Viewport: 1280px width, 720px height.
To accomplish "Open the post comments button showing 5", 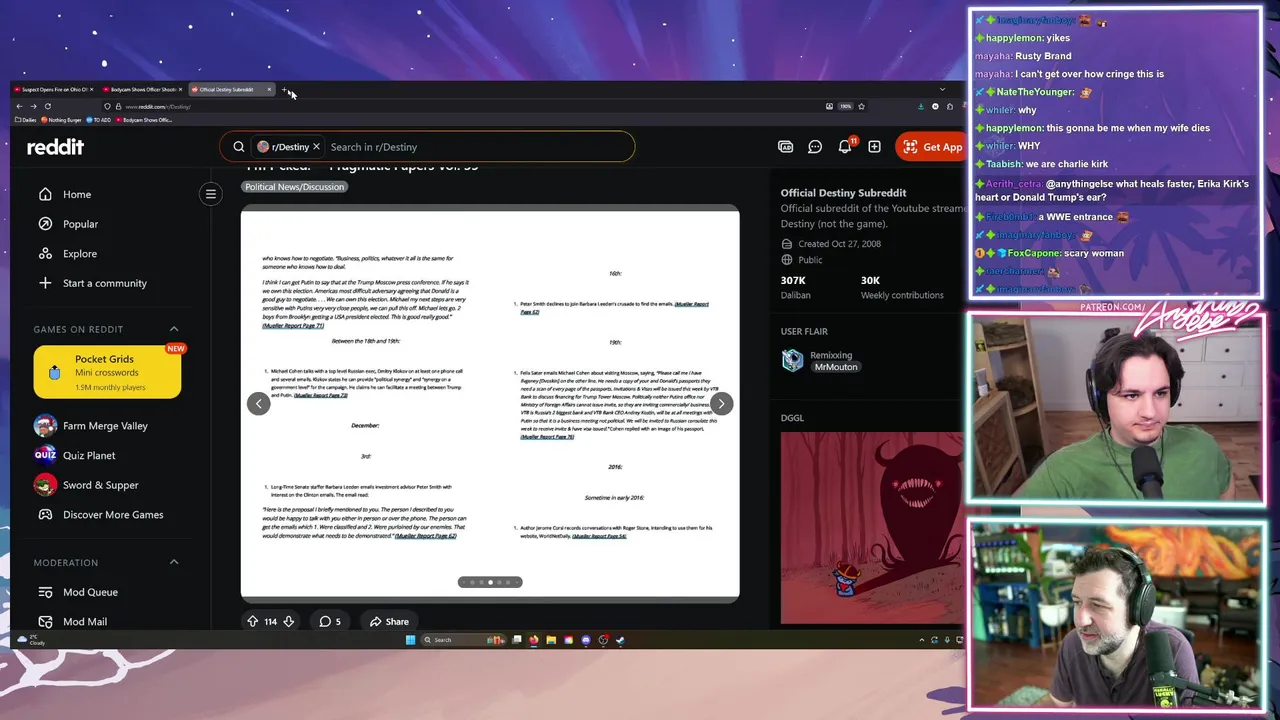I will tap(330, 621).
